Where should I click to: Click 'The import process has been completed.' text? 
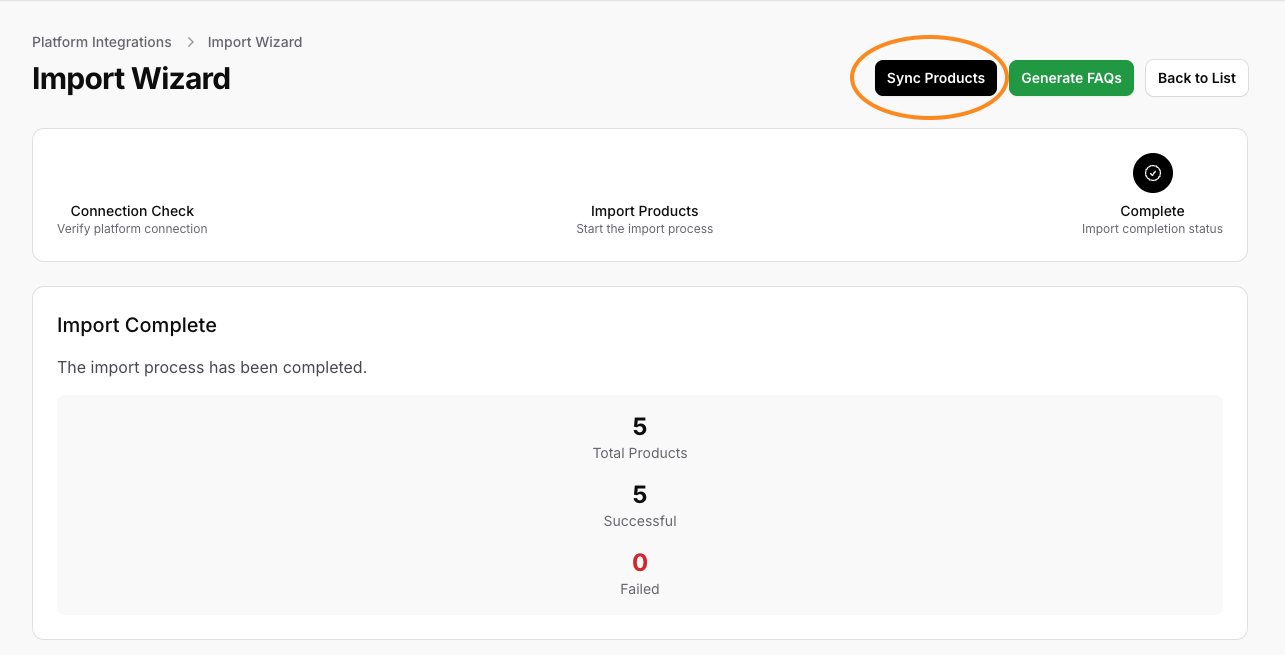[212, 367]
